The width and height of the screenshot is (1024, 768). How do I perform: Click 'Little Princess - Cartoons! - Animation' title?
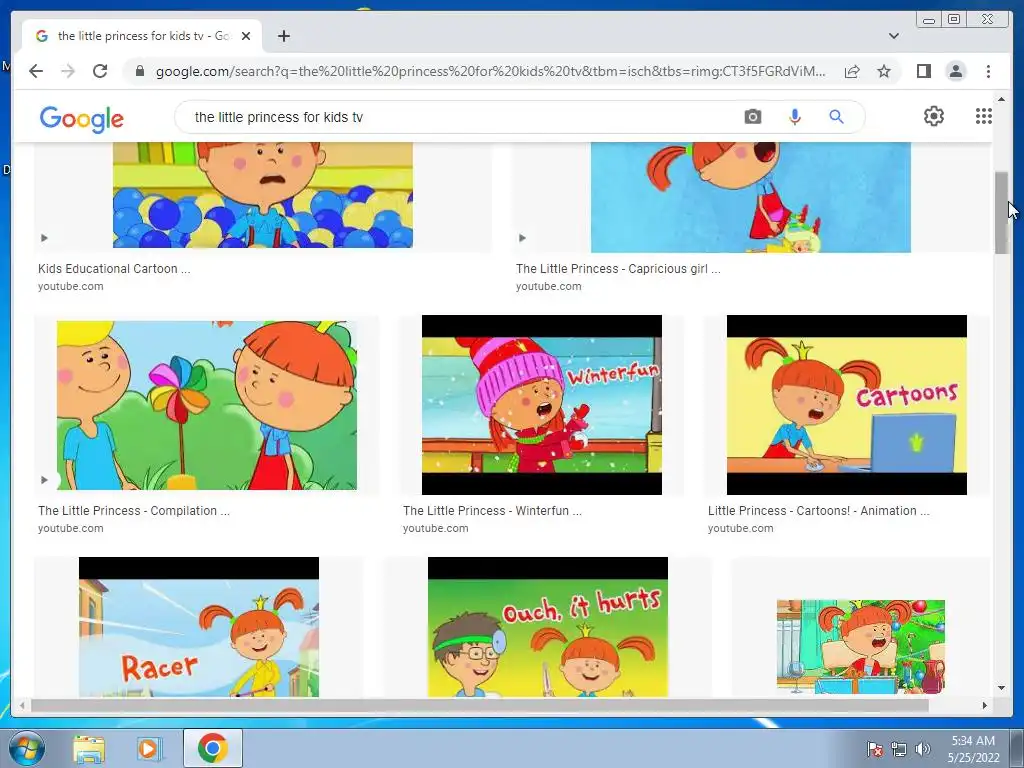[818, 511]
